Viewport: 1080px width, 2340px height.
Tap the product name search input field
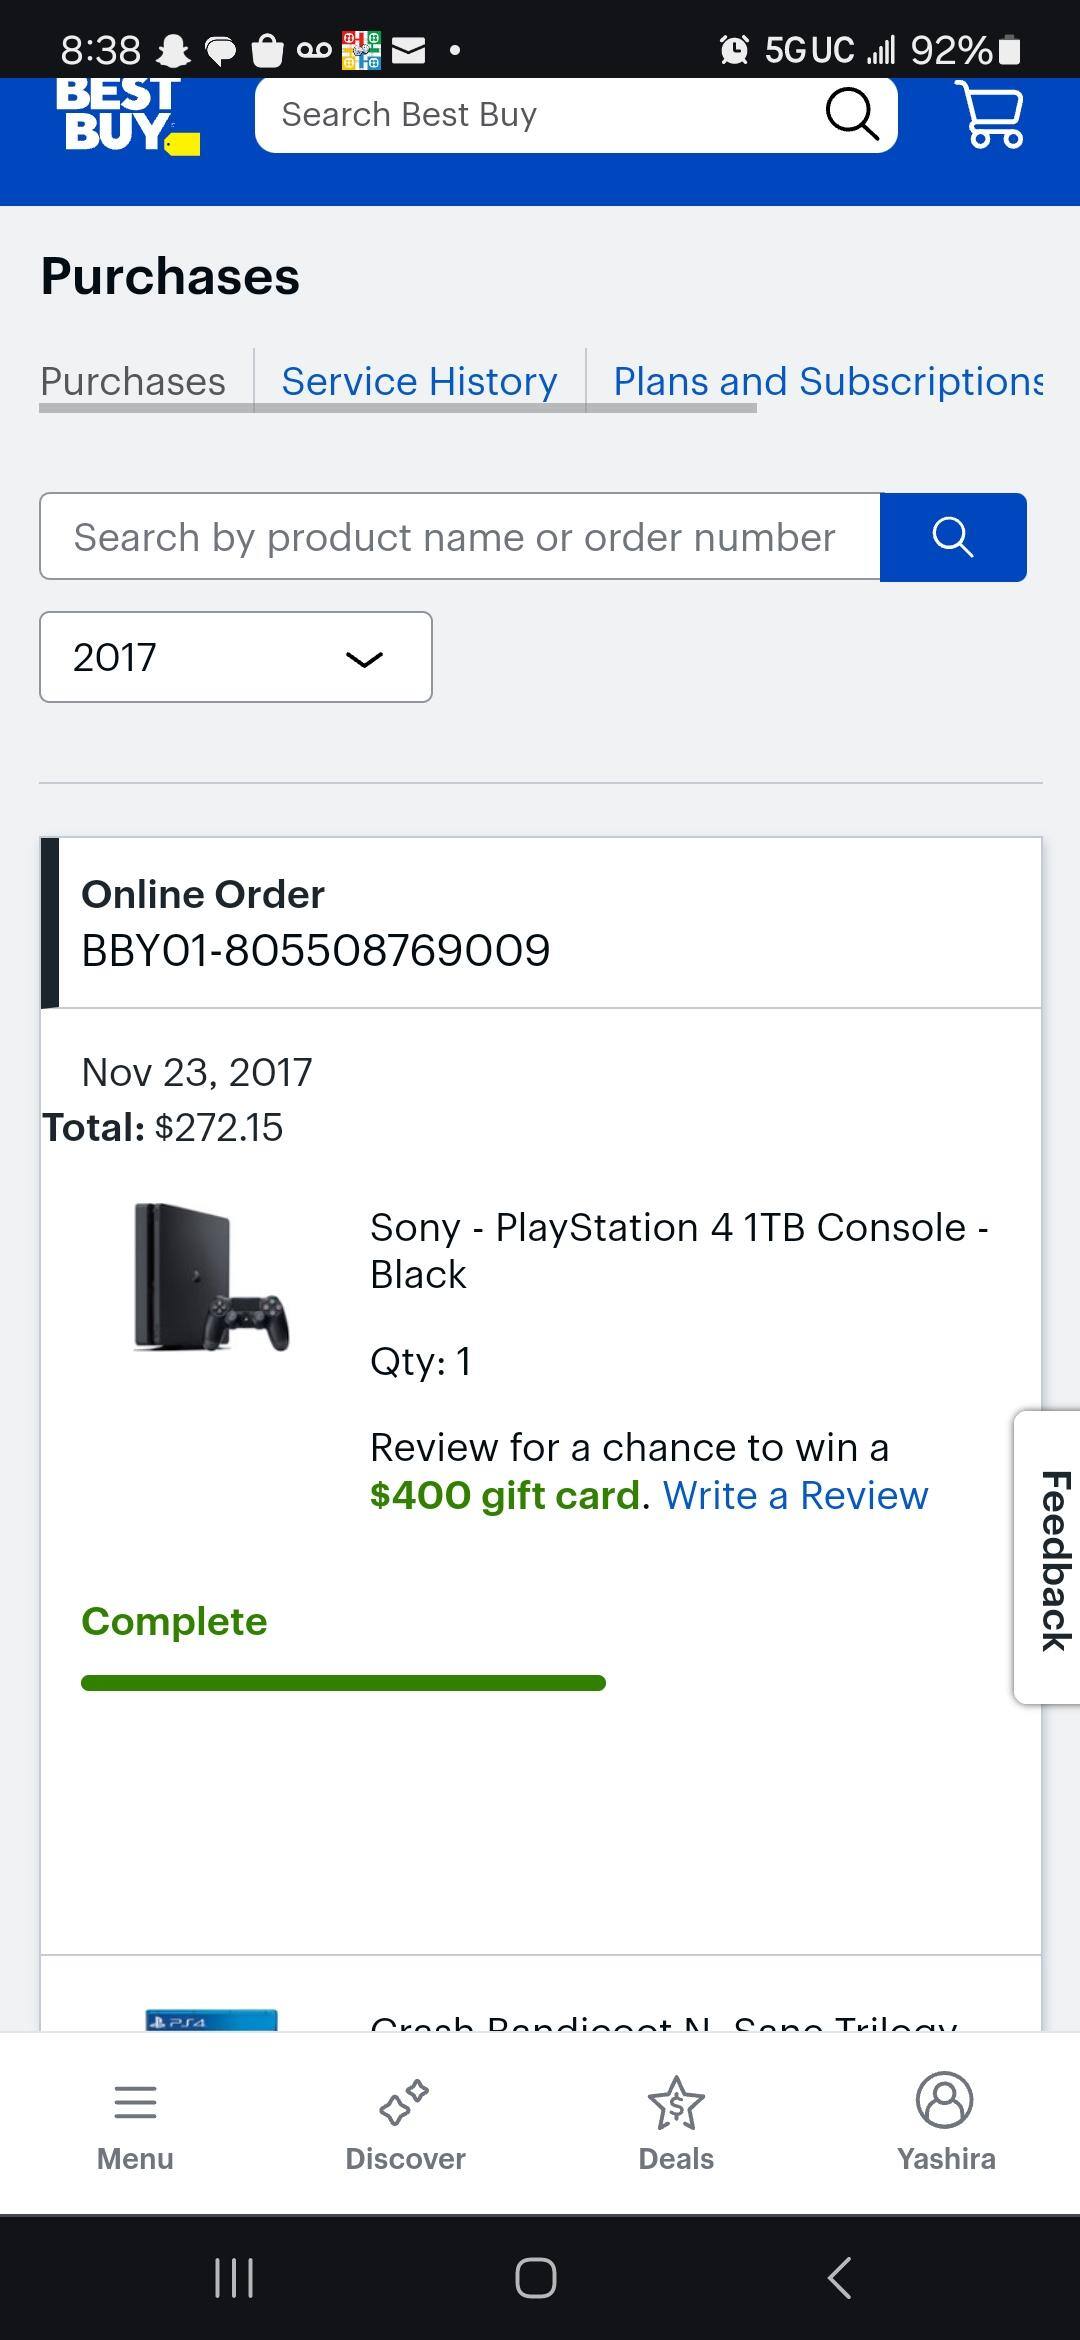pos(459,537)
